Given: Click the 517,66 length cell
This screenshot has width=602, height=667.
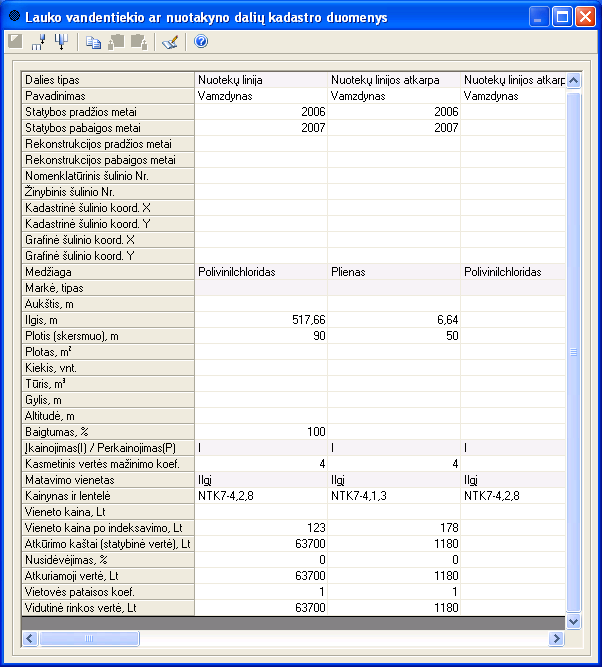Looking at the screenshot, I should click(261, 320).
